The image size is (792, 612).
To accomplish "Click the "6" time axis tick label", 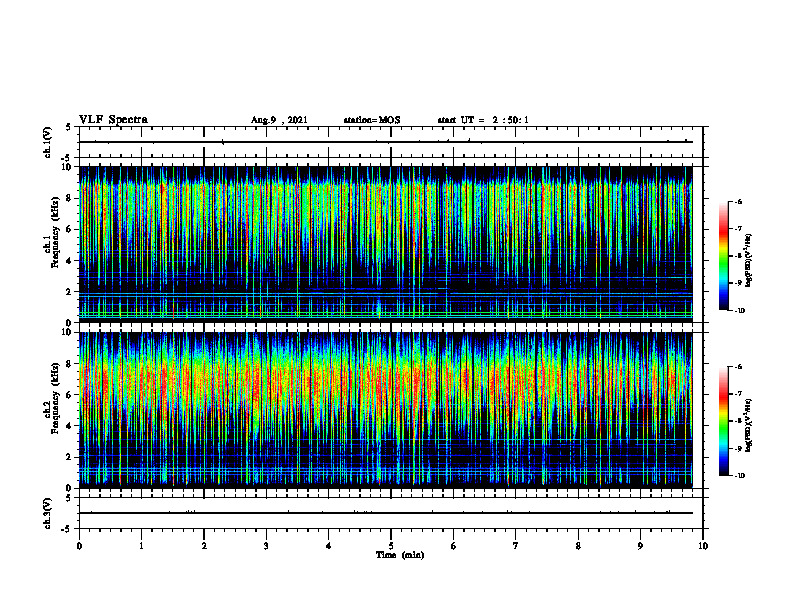I will pos(454,546).
